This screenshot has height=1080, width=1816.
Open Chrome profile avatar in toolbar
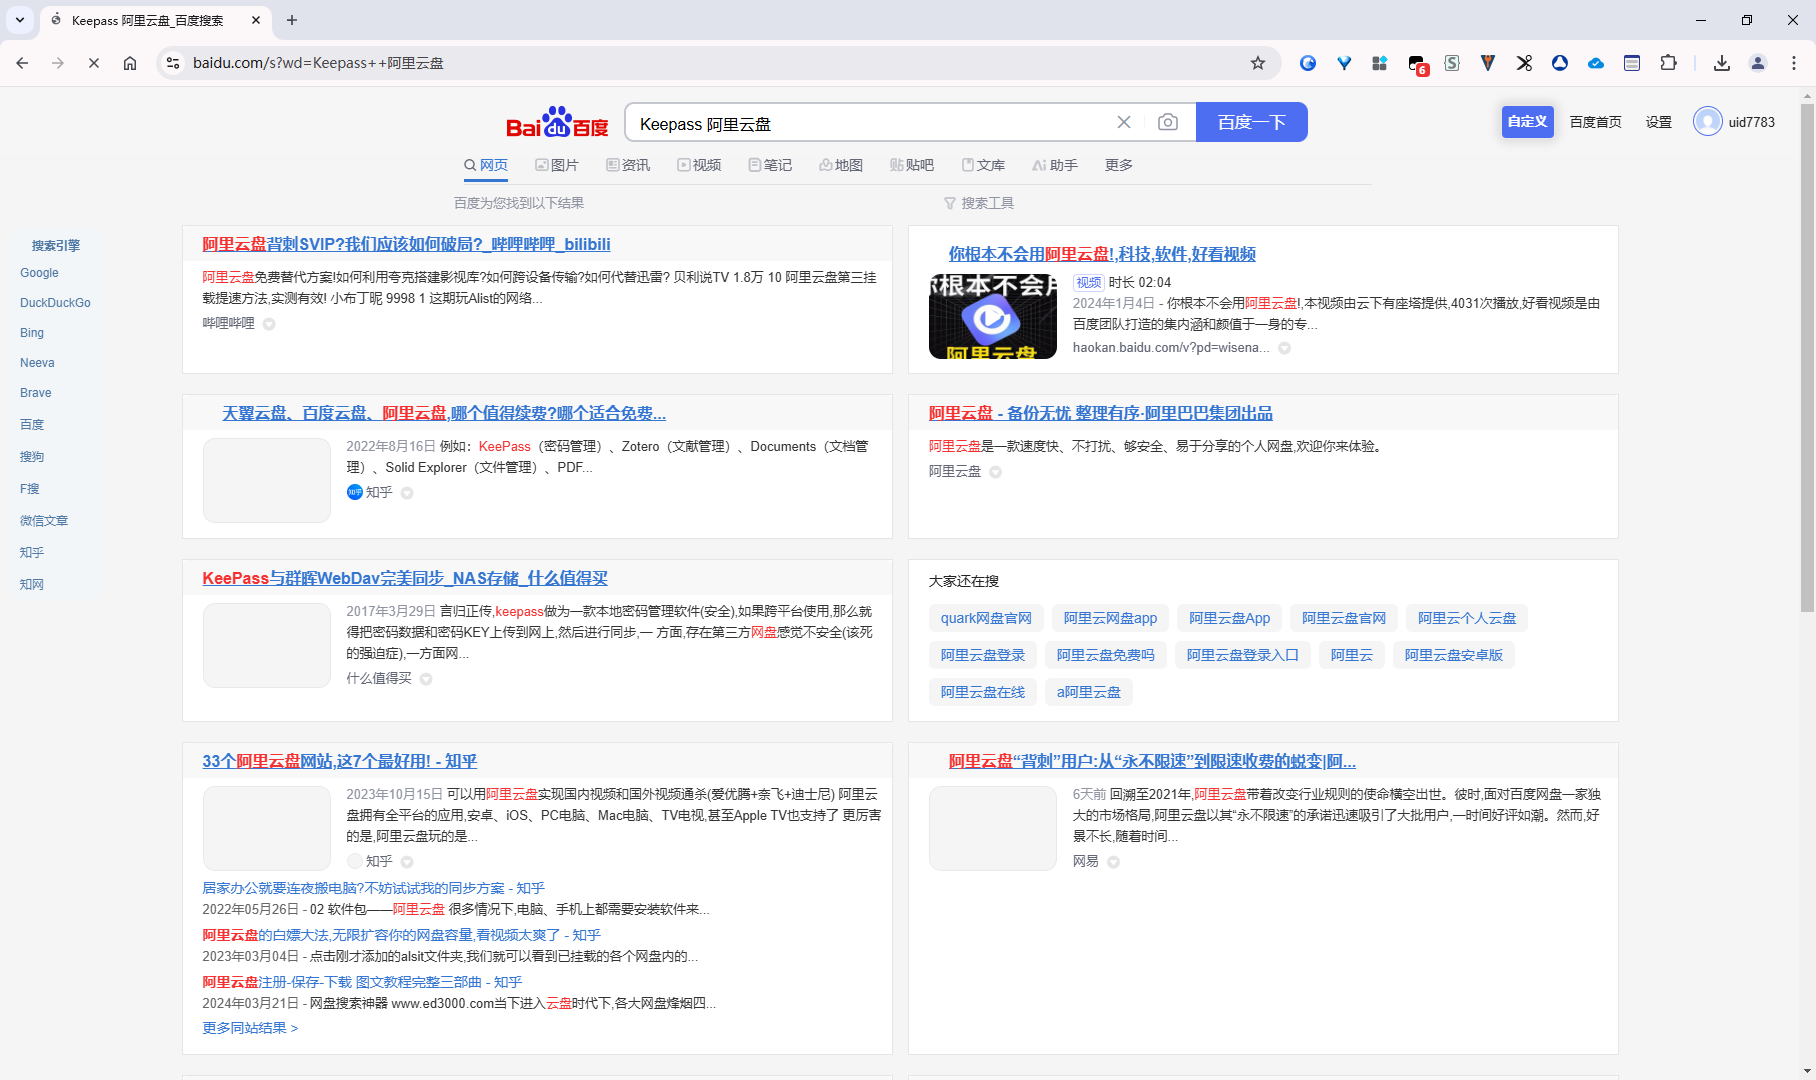click(x=1758, y=63)
